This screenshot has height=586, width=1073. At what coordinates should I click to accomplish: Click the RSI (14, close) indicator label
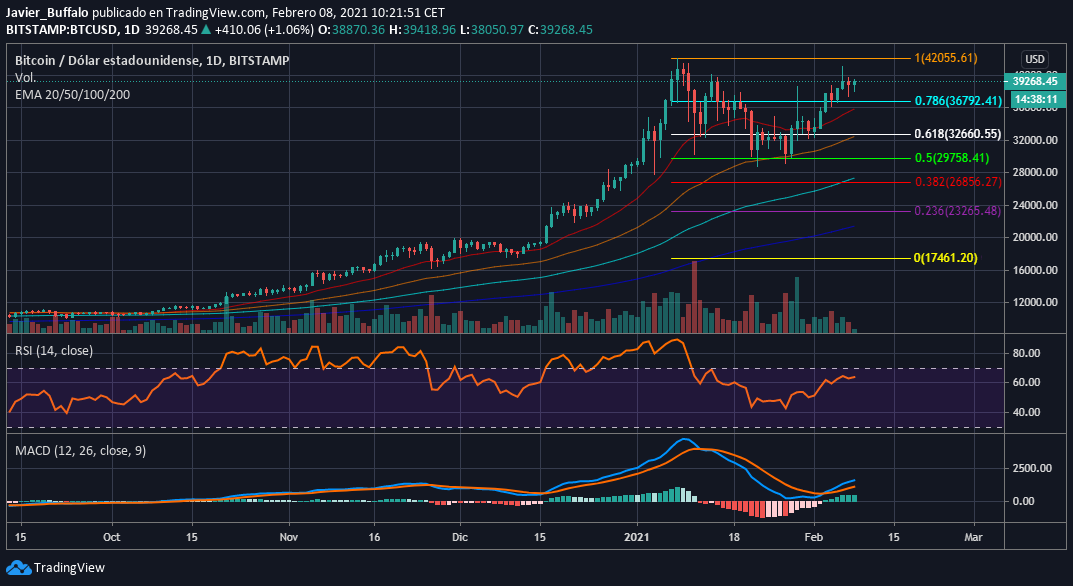pos(54,351)
